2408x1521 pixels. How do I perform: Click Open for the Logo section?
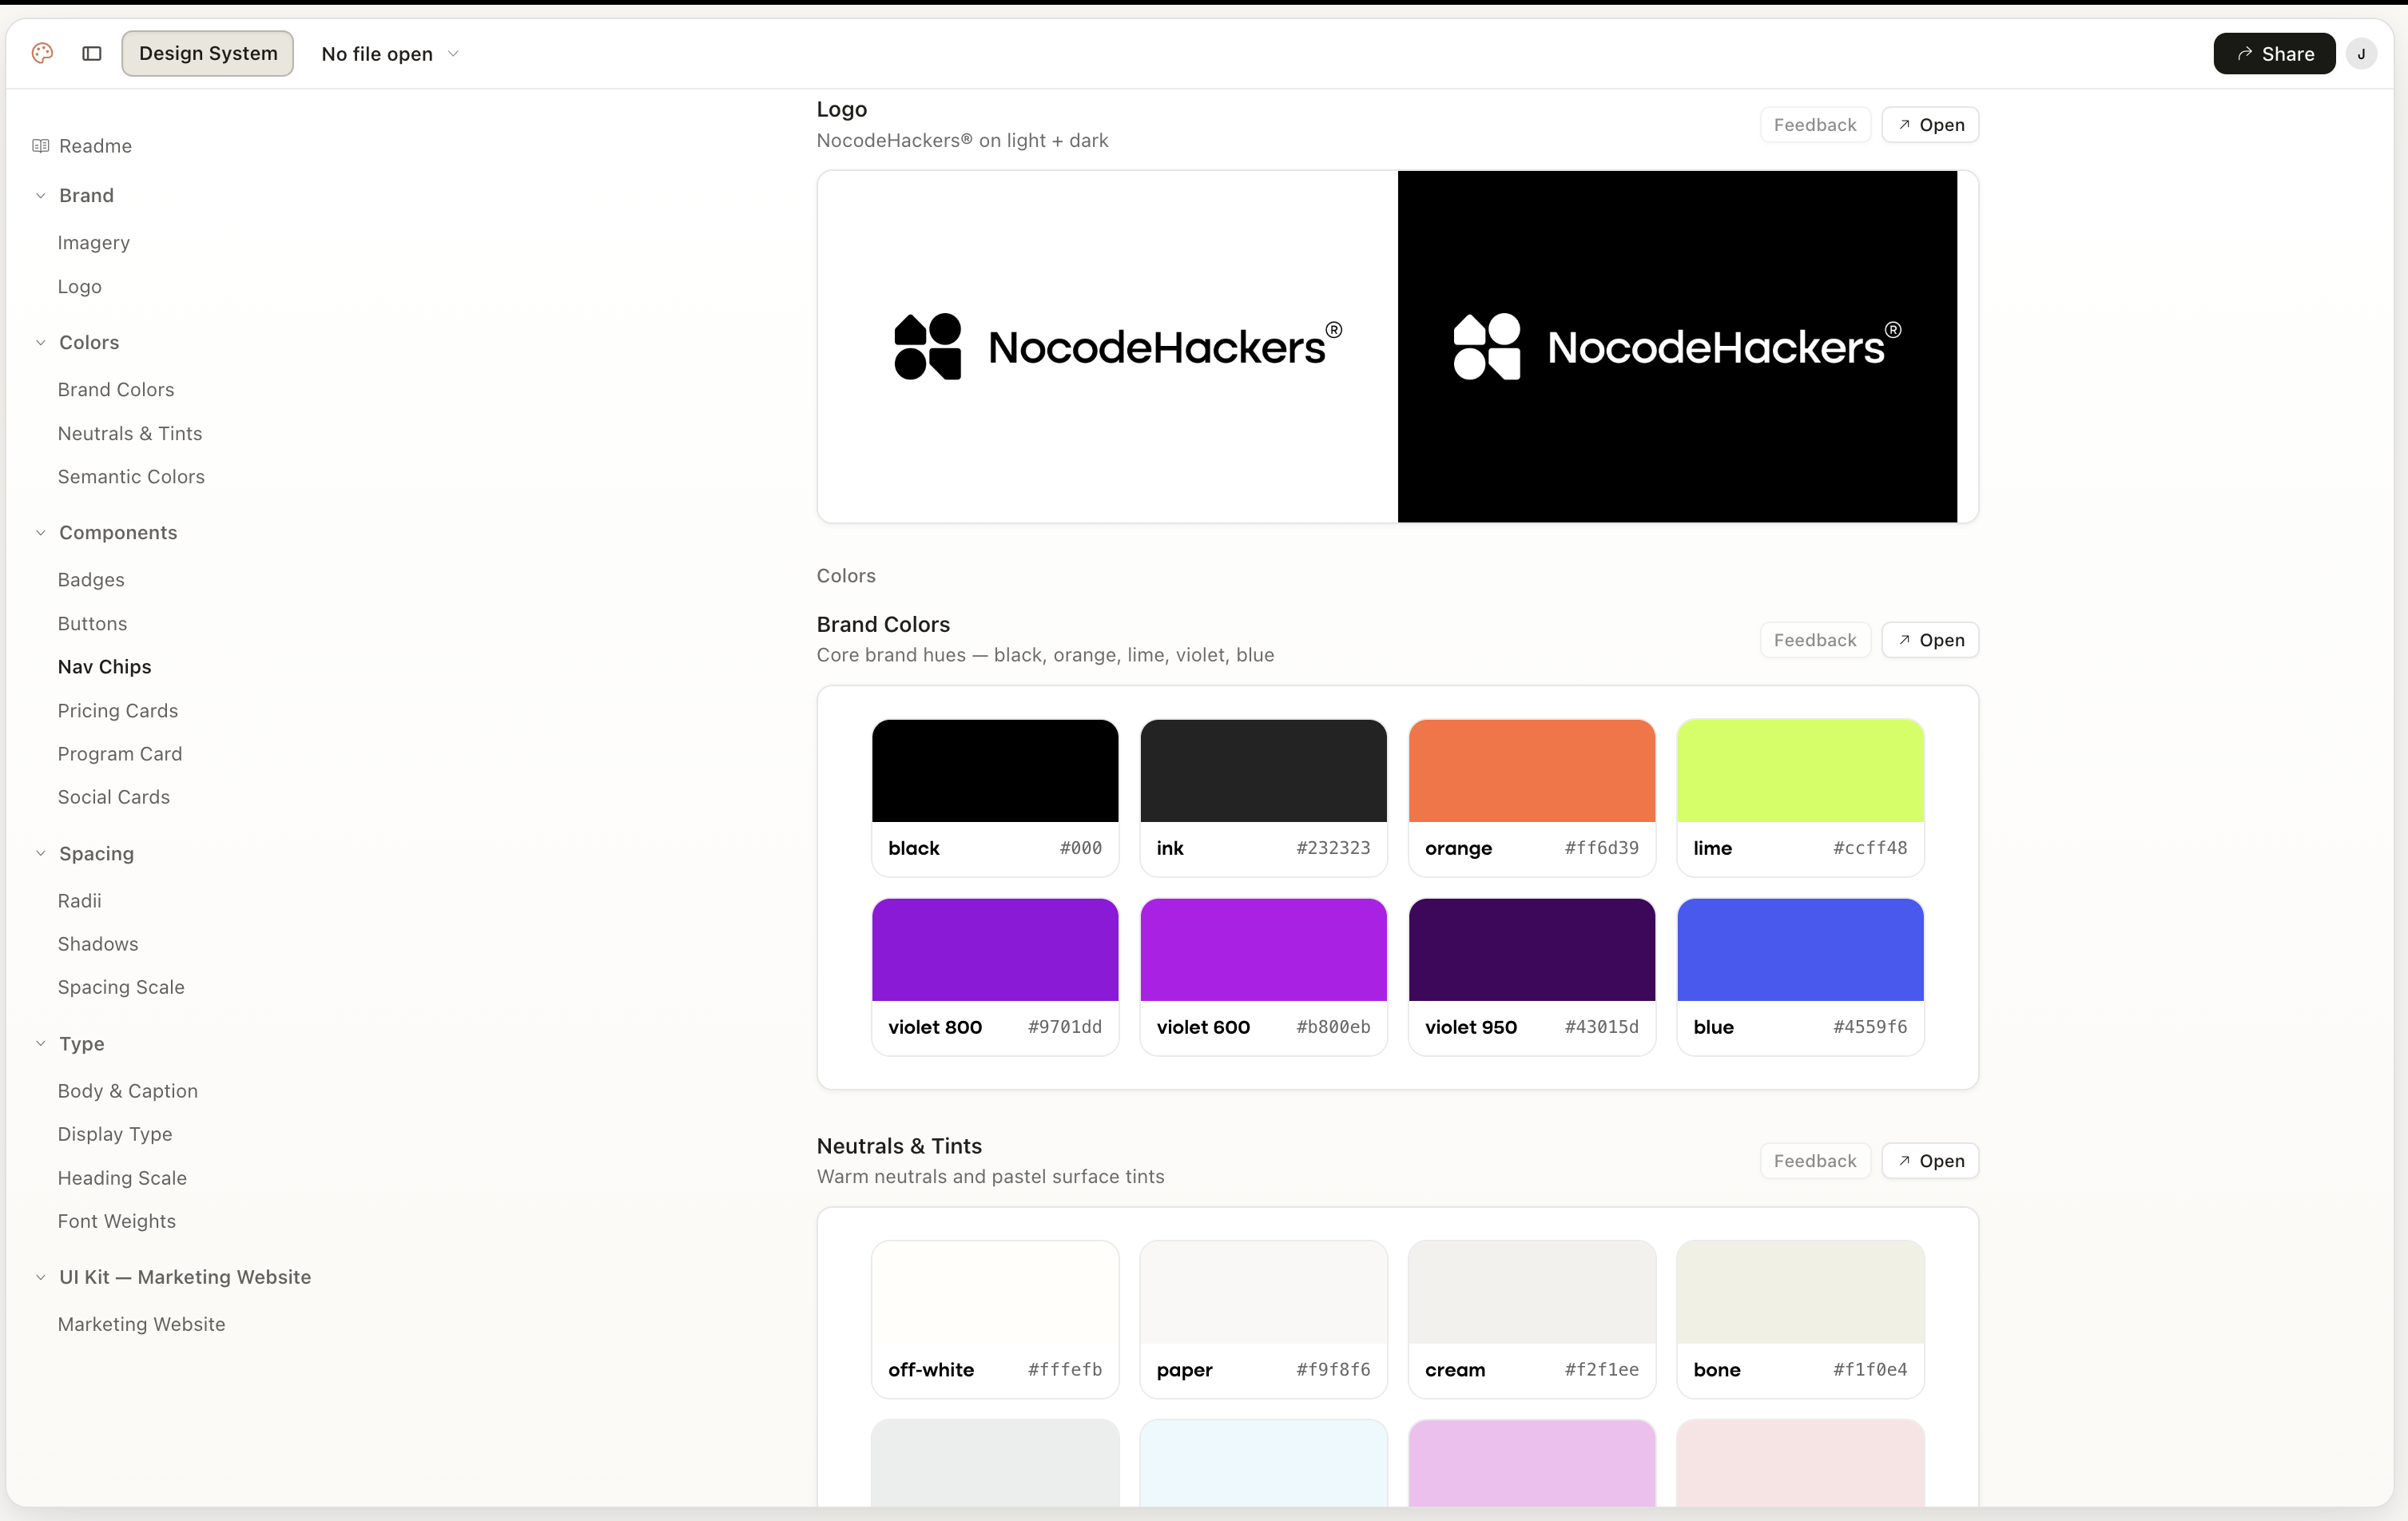[1930, 125]
